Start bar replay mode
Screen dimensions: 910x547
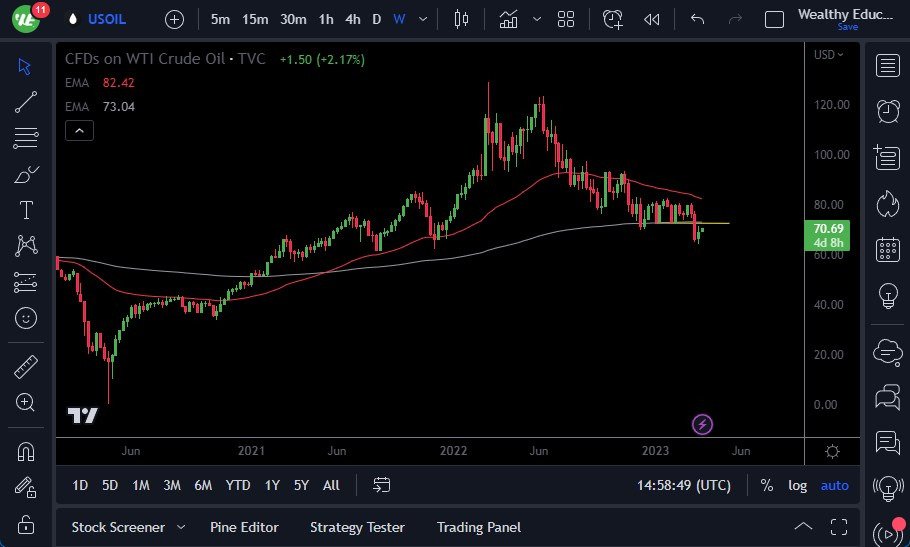click(652, 20)
